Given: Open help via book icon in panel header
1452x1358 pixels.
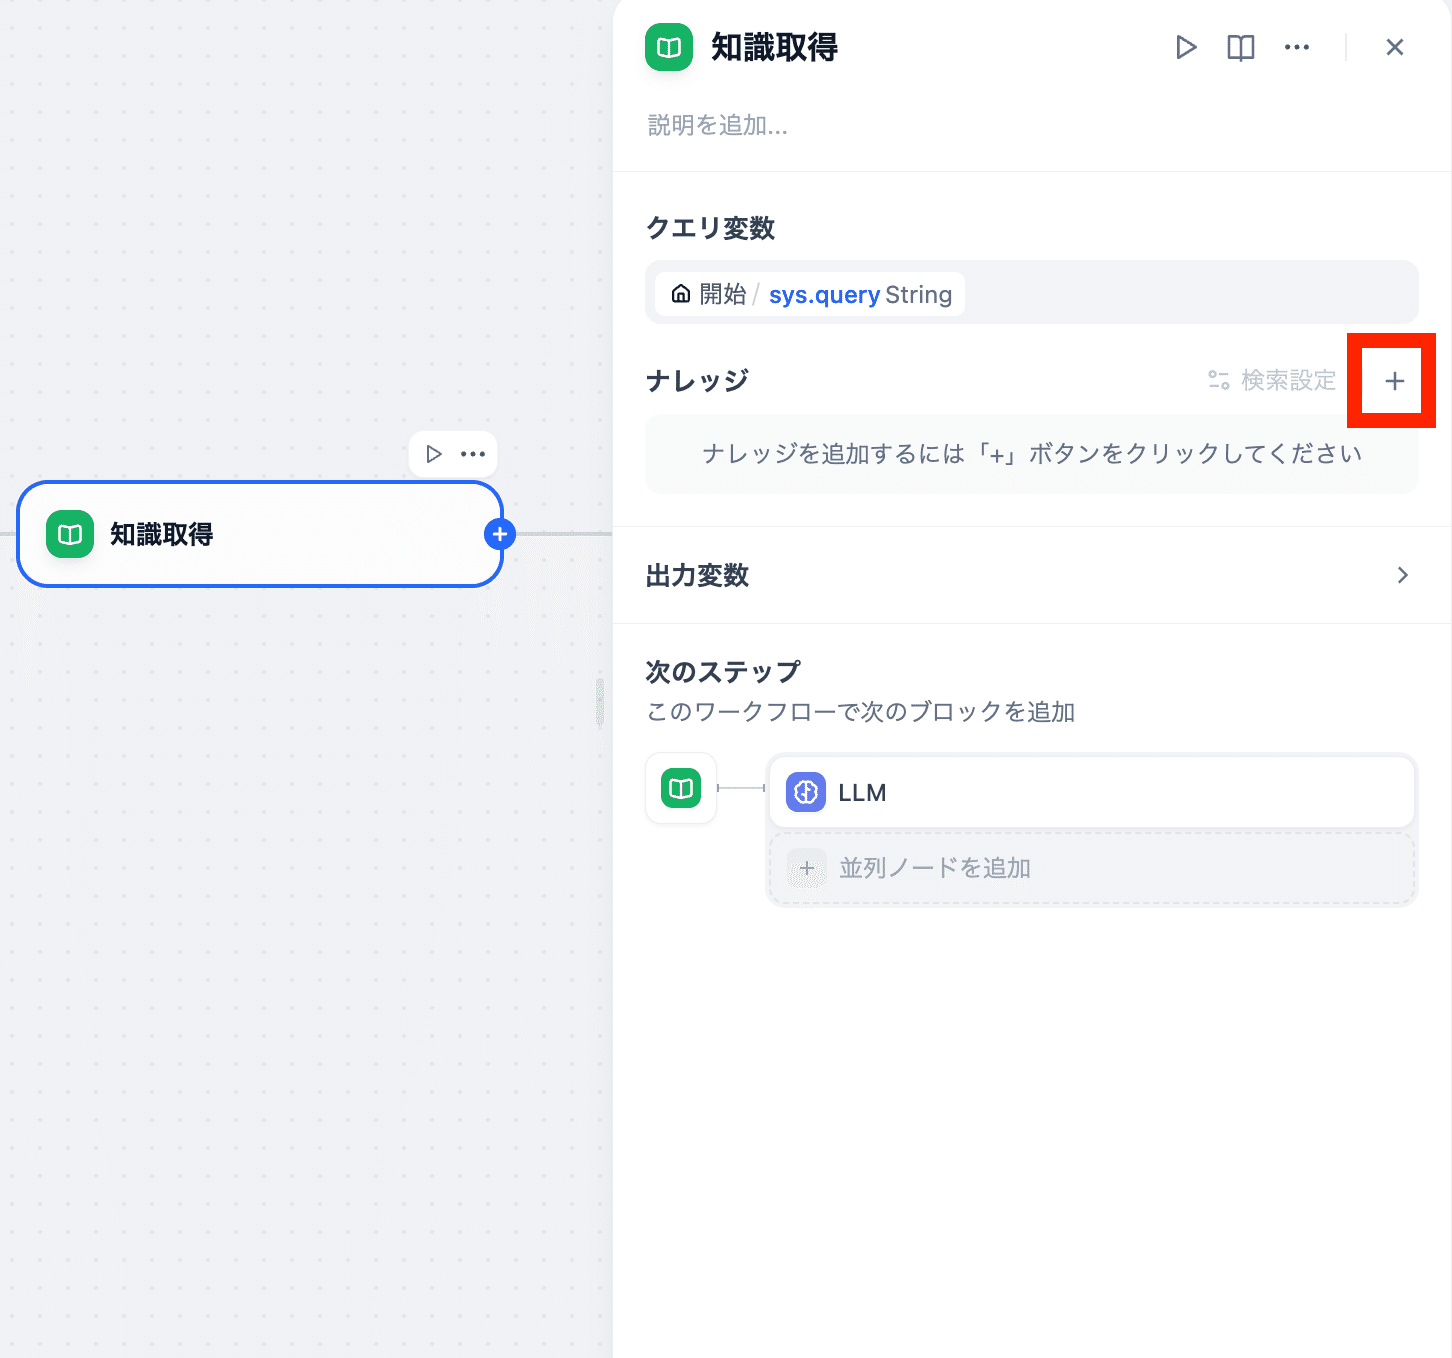Looking at the screenshot, I should coord(1240,47).
